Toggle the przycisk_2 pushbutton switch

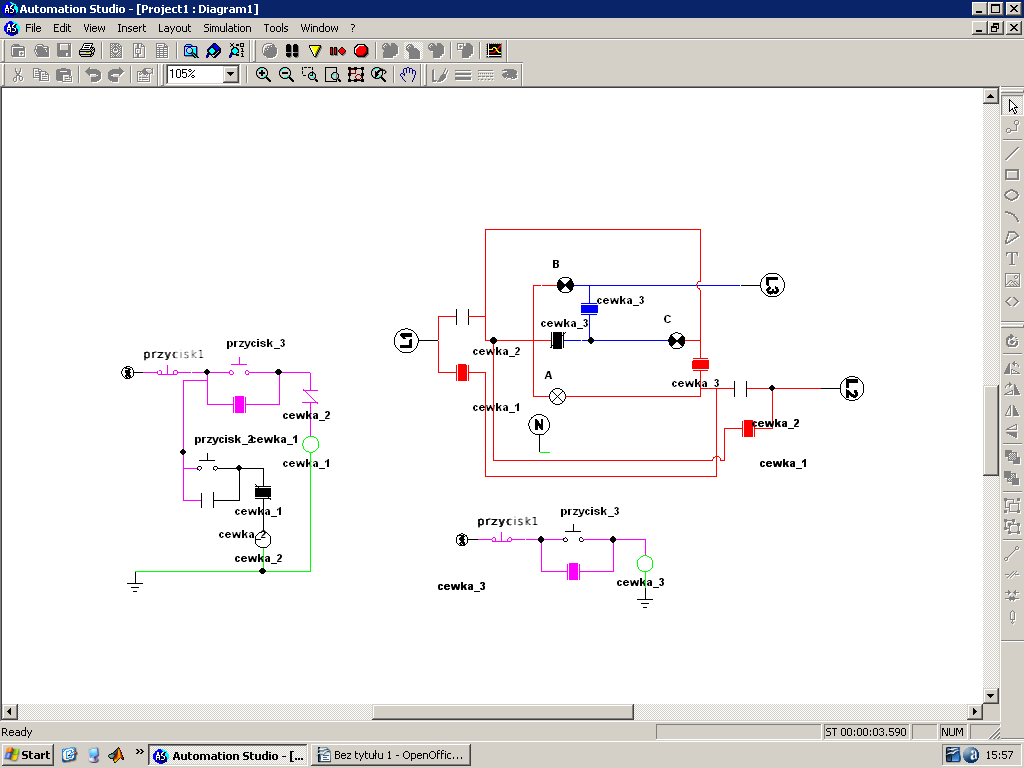tap(207, 464)
